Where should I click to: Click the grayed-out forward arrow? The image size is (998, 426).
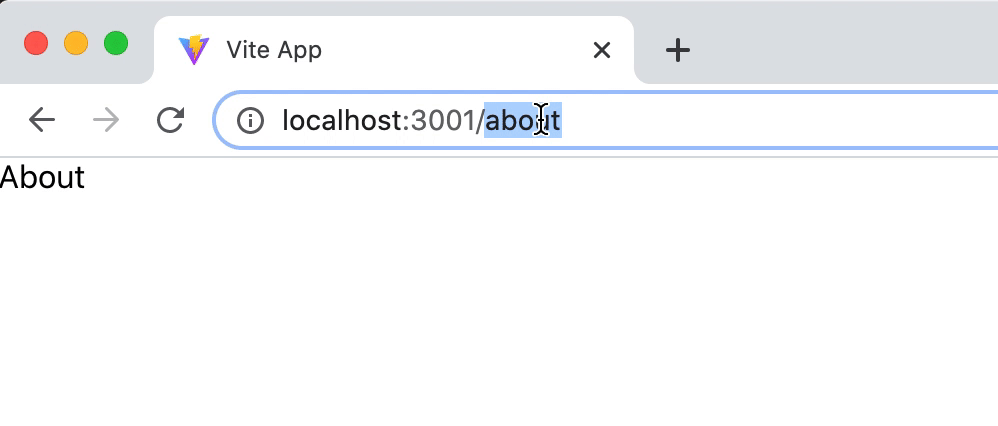(x=106, y=120)
